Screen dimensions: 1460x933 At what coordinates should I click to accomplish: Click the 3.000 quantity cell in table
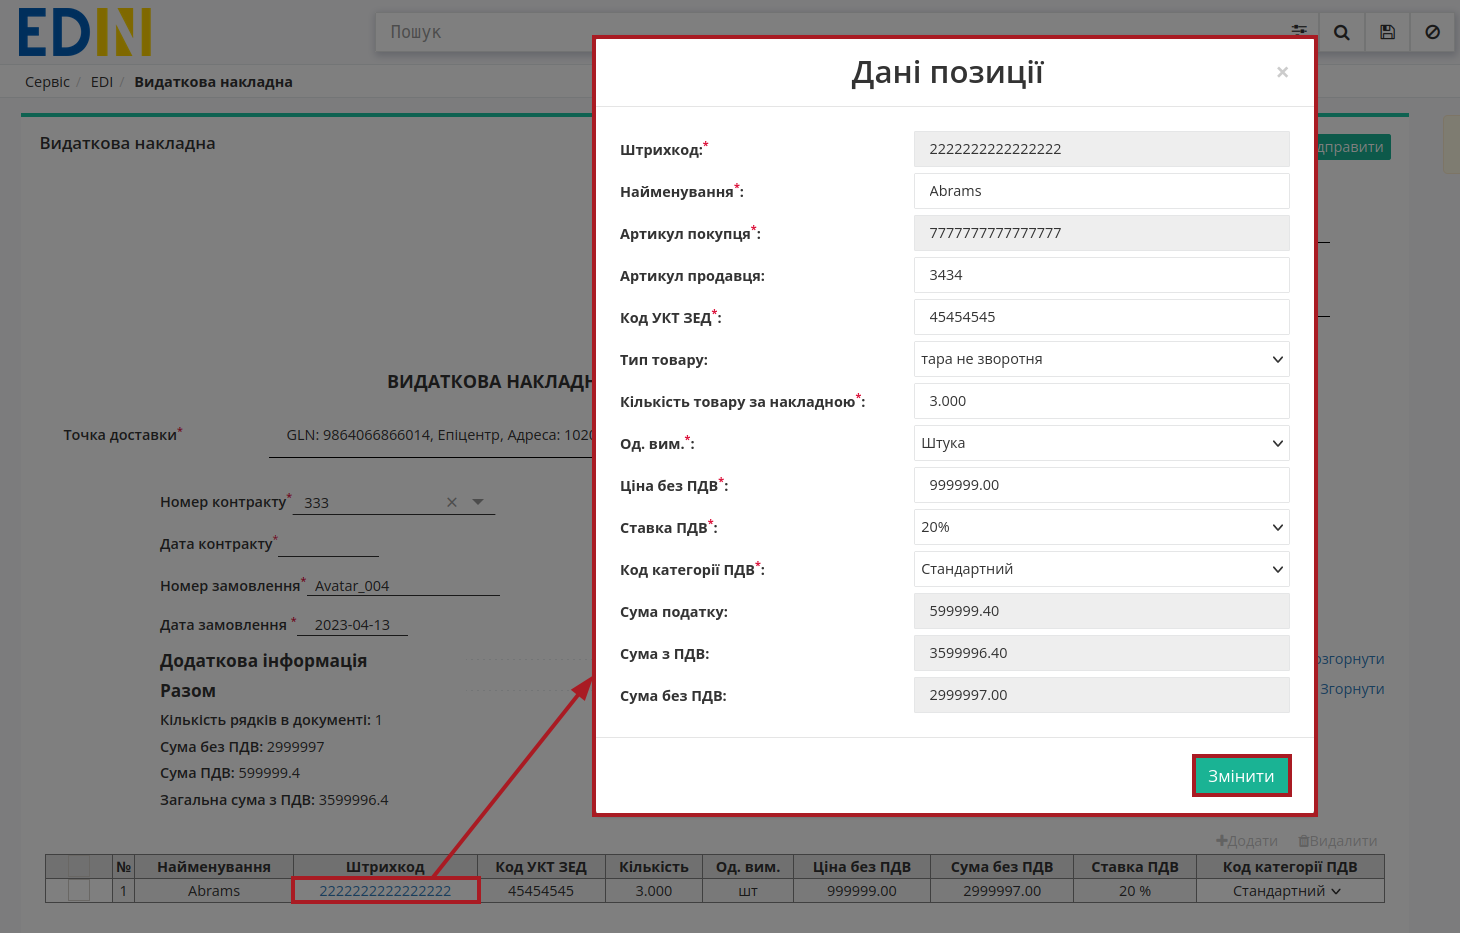(654, 891)
